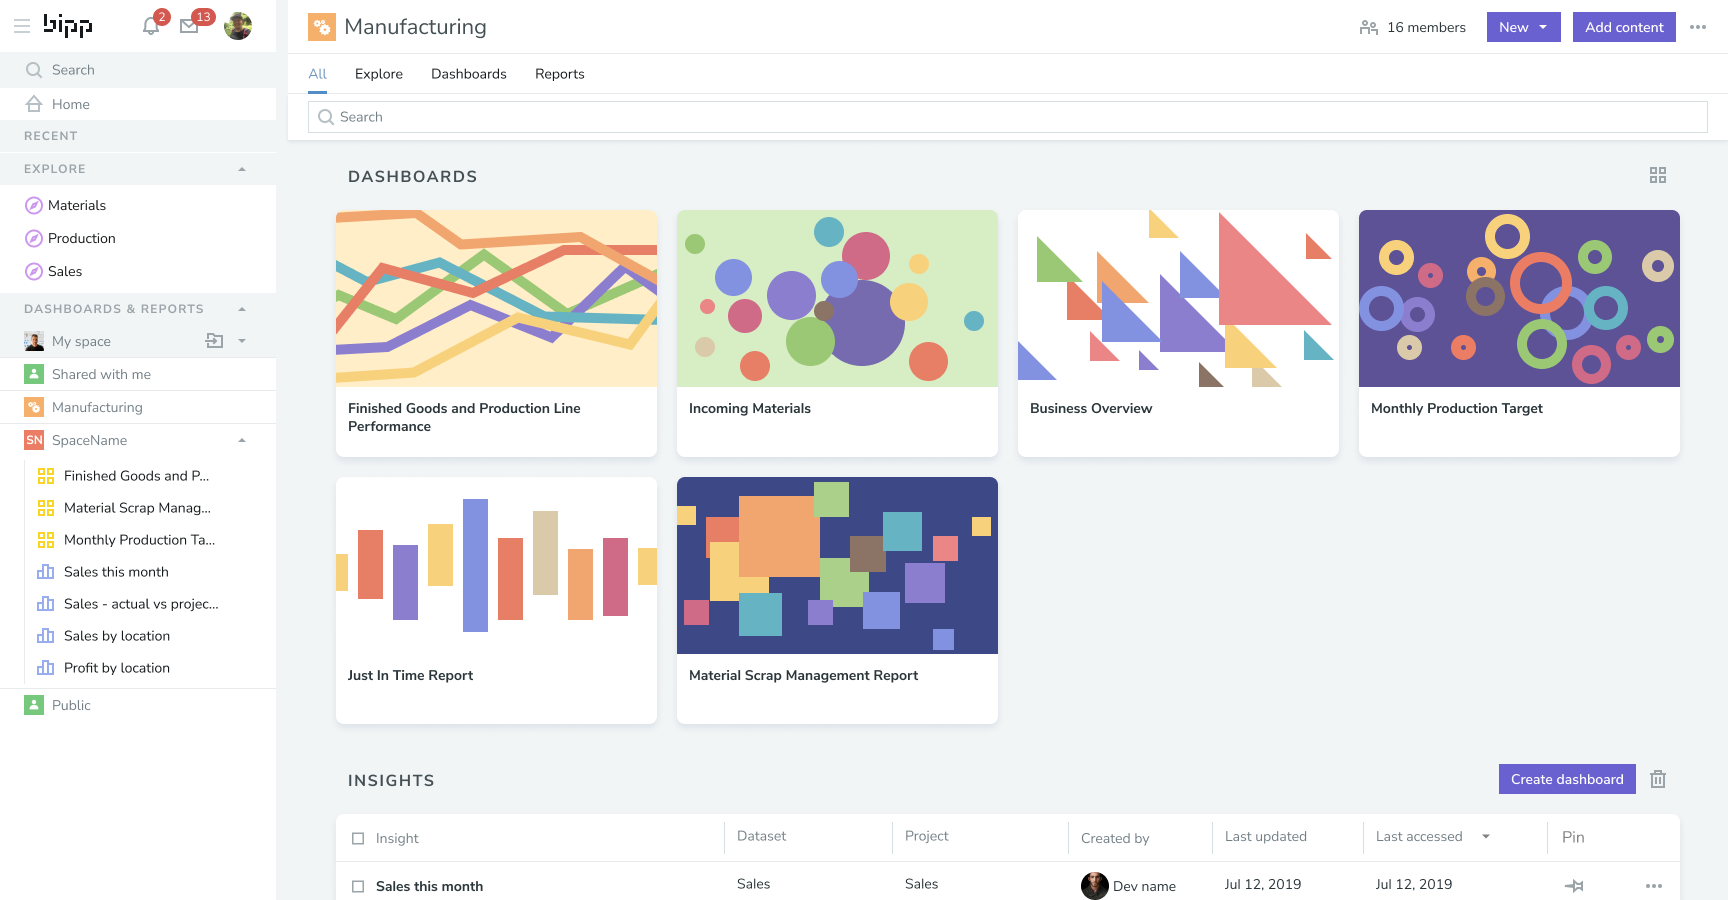Open the Reports tab
The width and height of the screenshot is (1728, 900).
[x=559, y=74]
